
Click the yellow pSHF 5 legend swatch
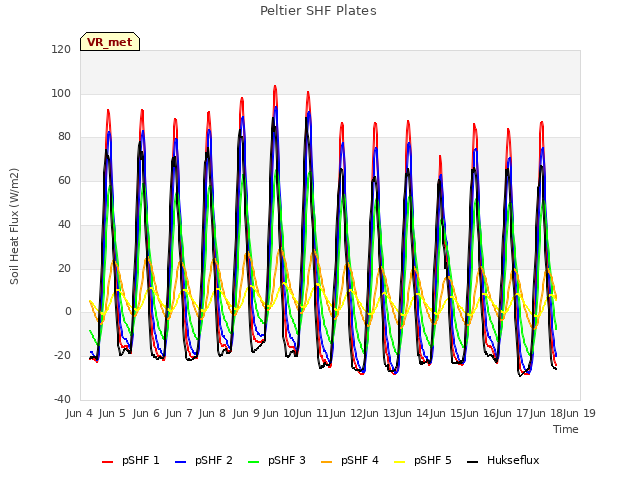coord(400,462)
